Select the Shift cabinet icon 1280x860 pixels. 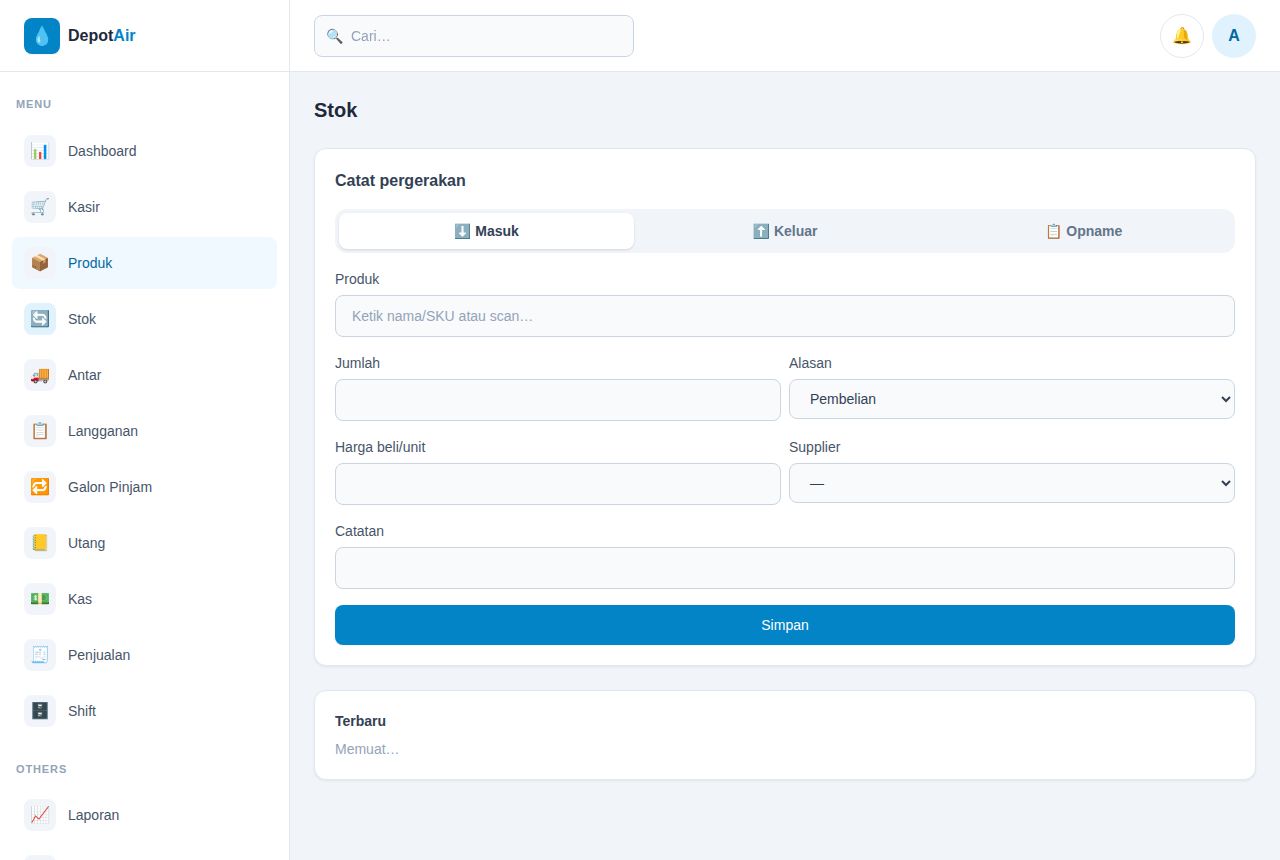click(x=40, y=711)
